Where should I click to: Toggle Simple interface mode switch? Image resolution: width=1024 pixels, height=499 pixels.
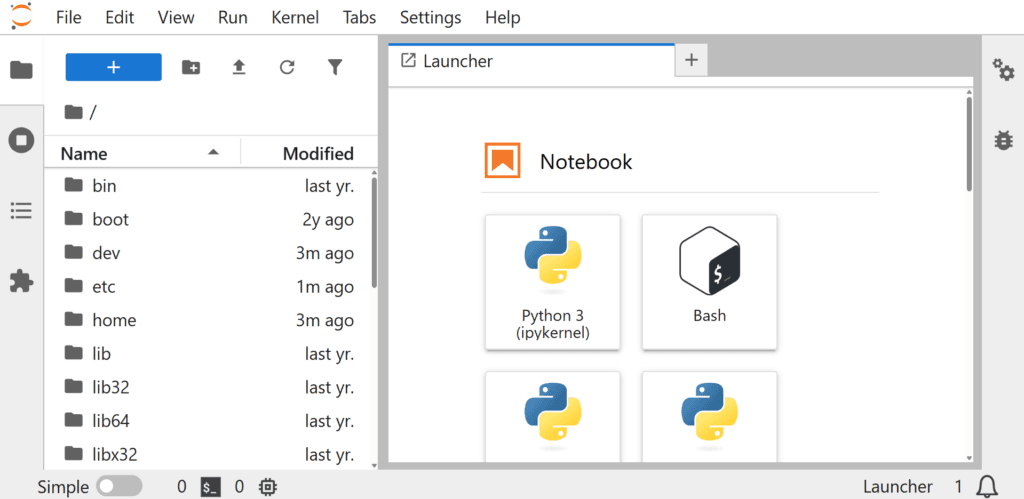(x=119, y=487)
